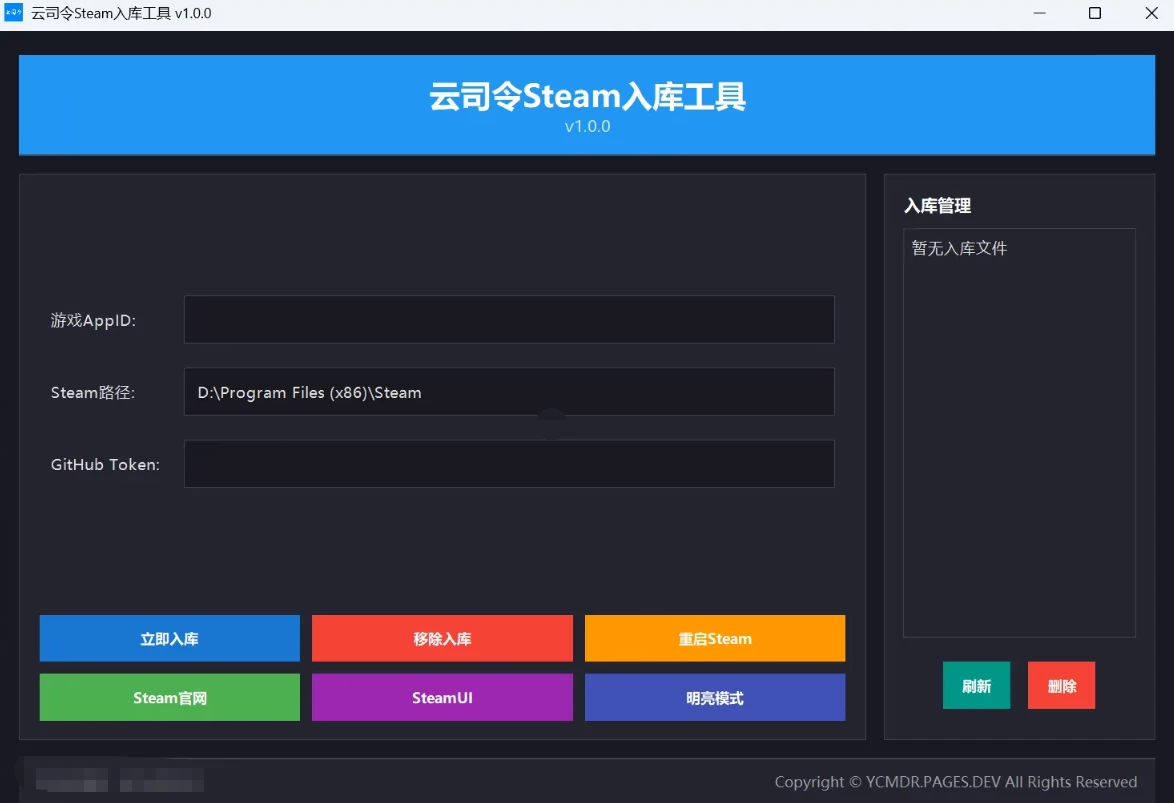Click the v1.0.0 version text in banner

pyautogui.click(x=587, y=127)
